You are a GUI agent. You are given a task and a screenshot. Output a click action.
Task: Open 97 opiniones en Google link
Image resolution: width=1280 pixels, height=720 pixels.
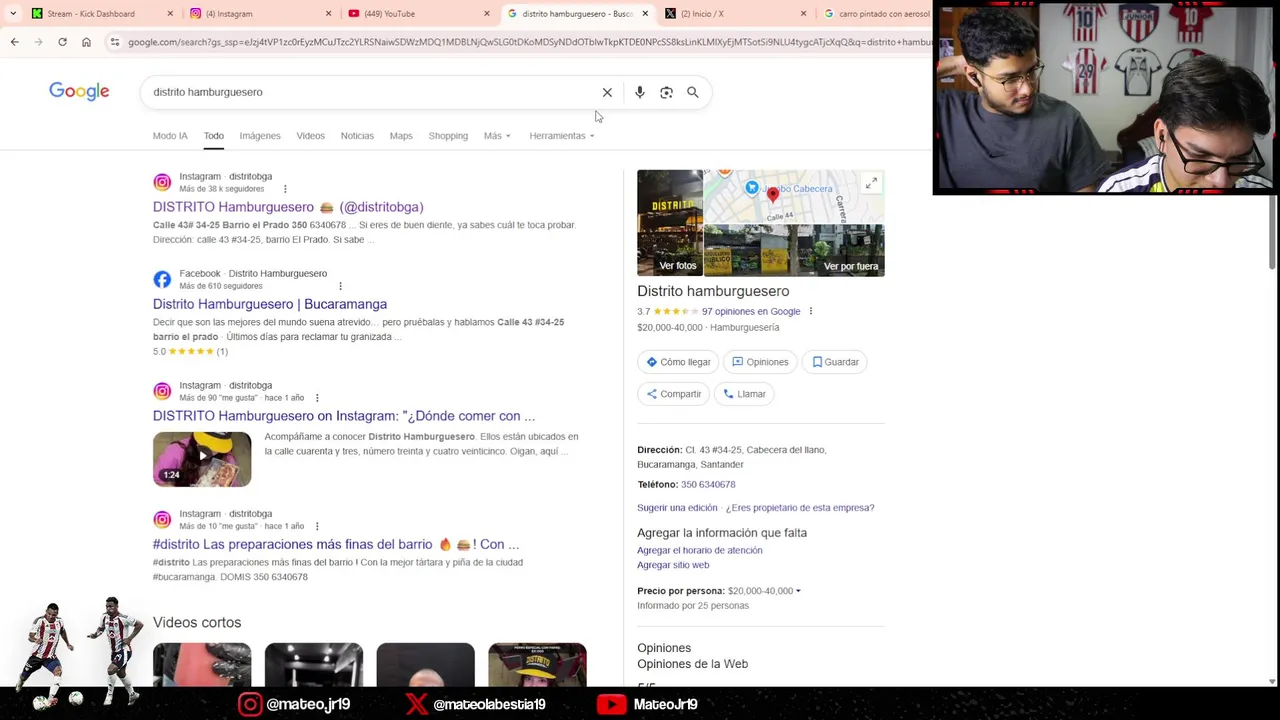(751, 311)
